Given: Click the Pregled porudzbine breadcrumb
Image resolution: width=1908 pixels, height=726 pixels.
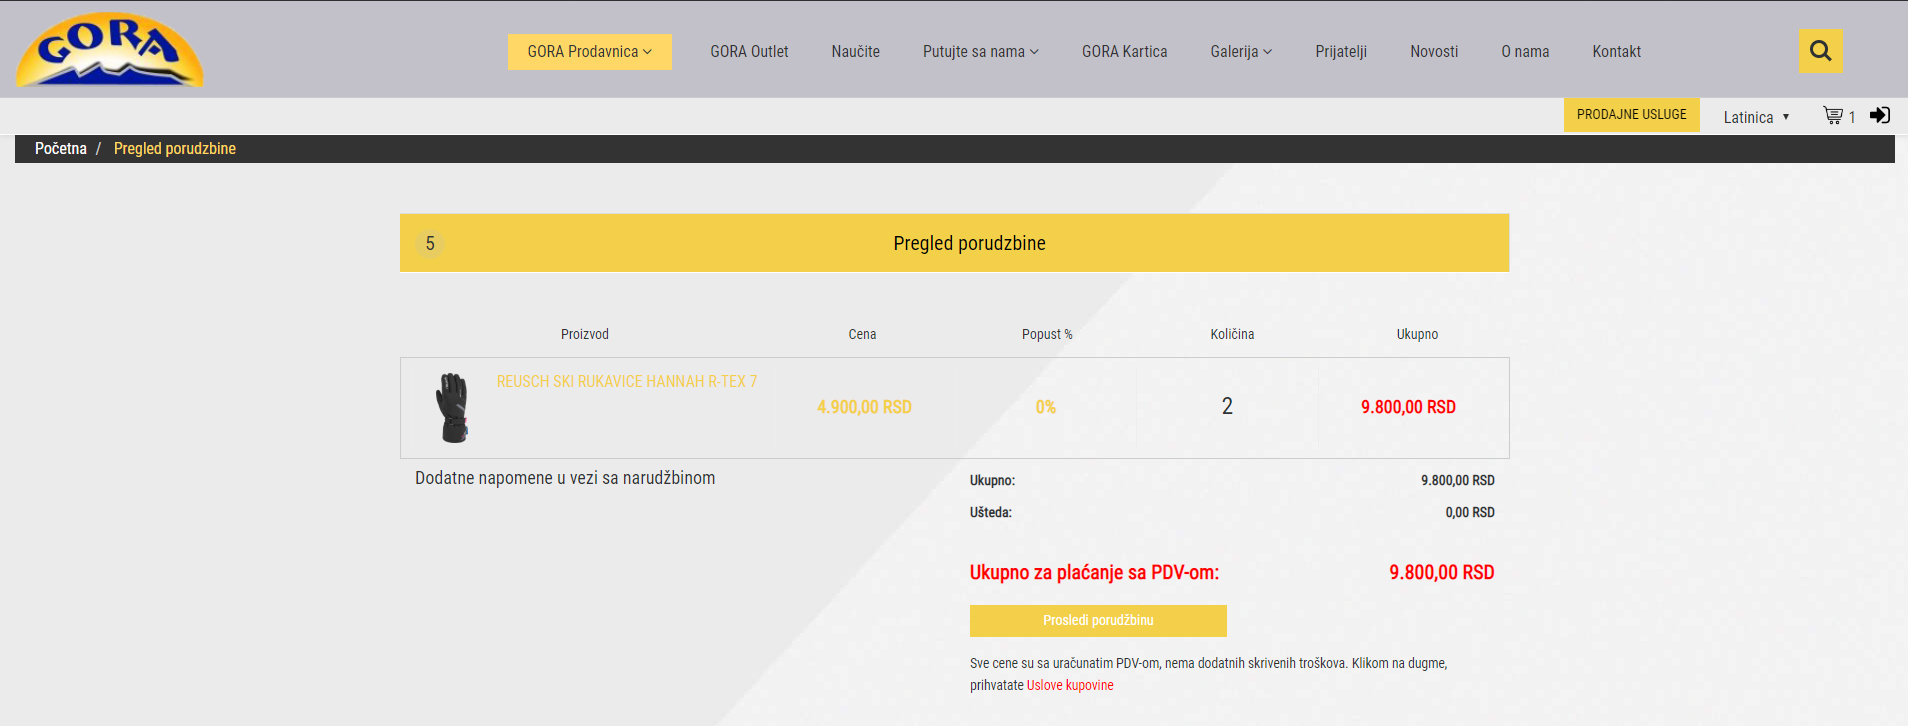Looking at the screenshot, I should 175,149.
